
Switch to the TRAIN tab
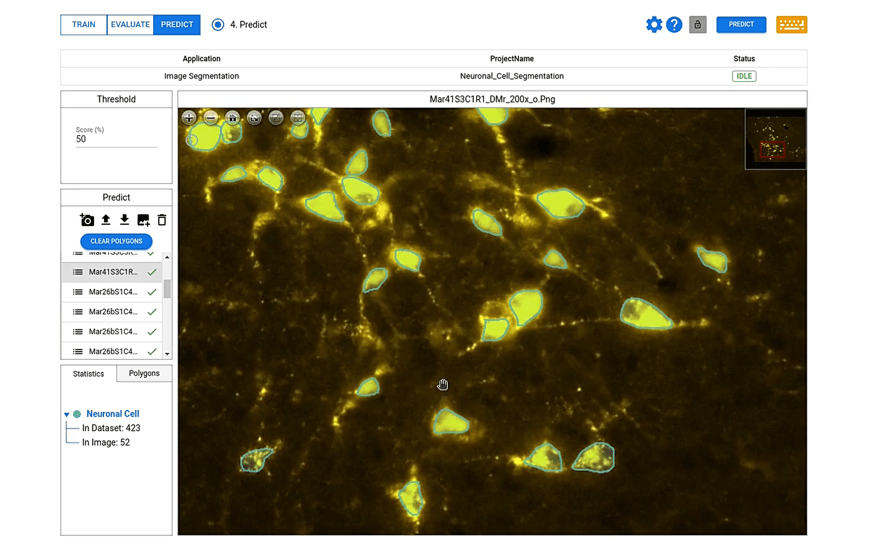[84, 25]
